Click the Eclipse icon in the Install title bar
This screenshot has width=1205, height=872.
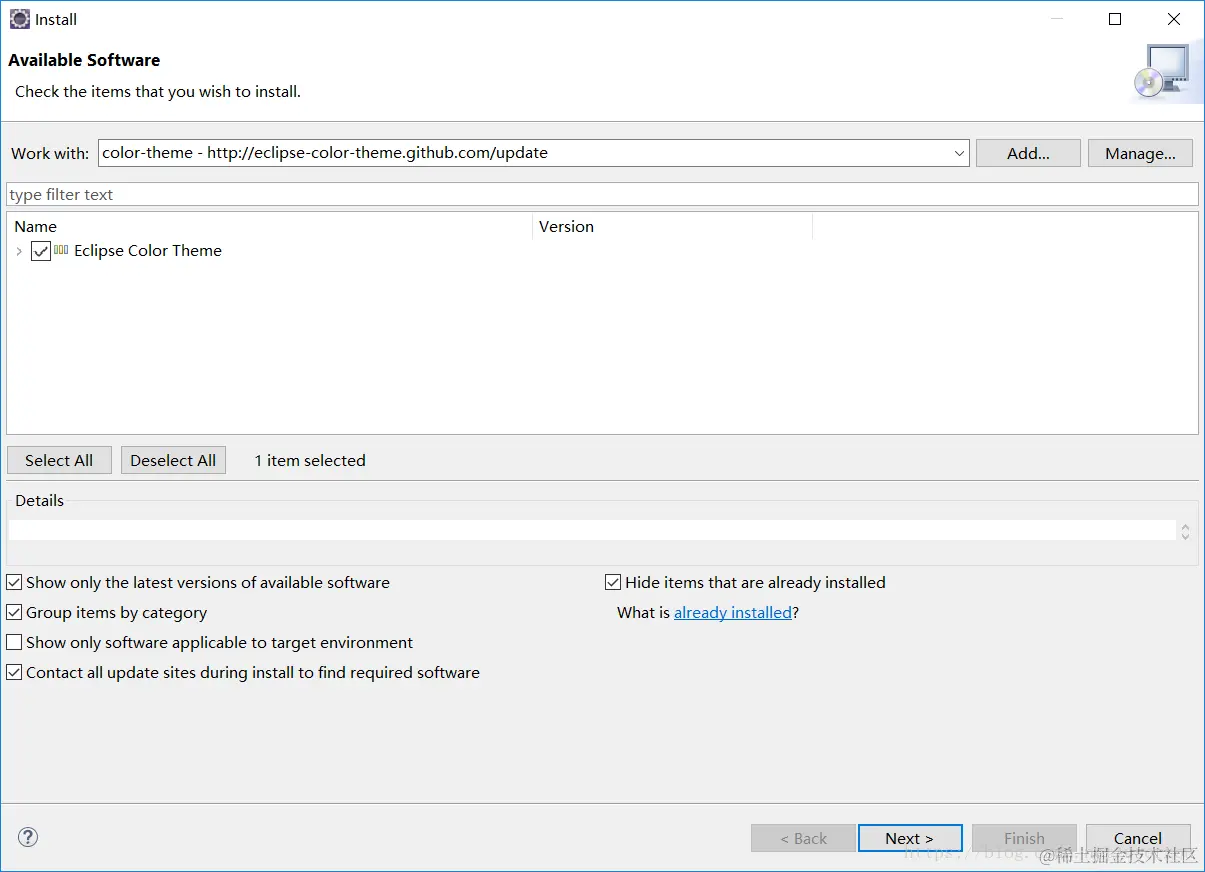coord(19,19)
